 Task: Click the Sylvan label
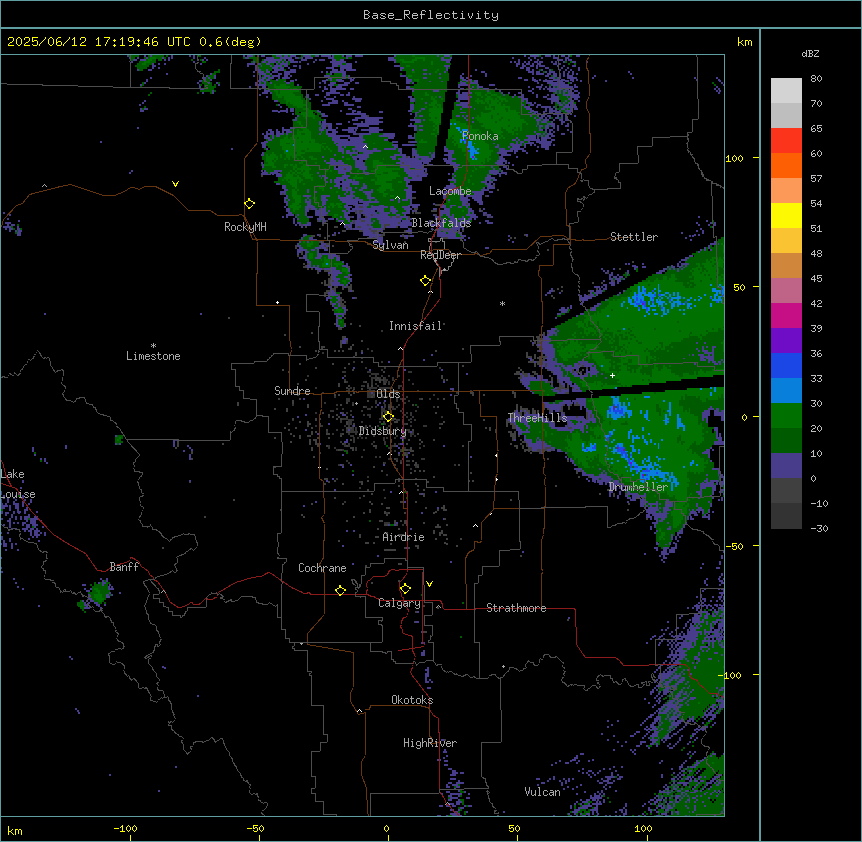pyautogui.click(x=390, y=245)
